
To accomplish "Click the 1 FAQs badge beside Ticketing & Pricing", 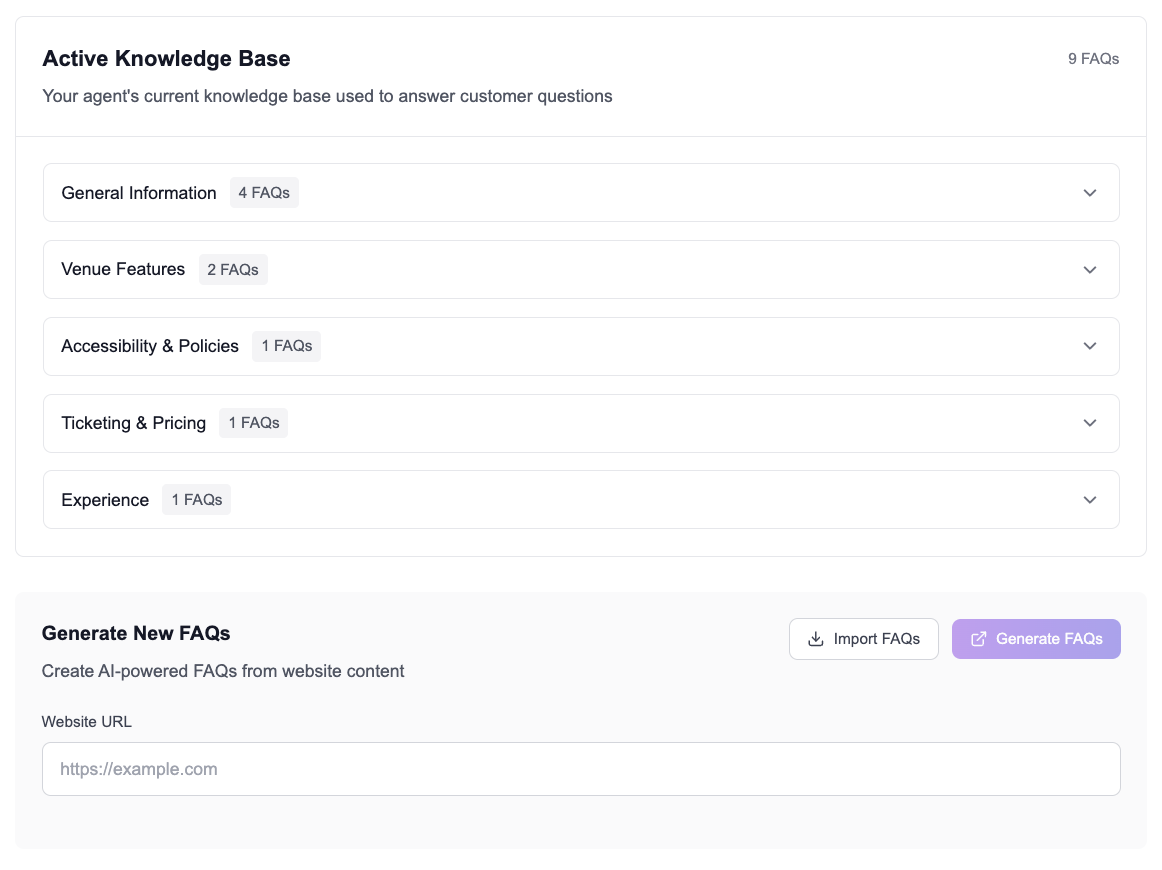I will (254, 423).
